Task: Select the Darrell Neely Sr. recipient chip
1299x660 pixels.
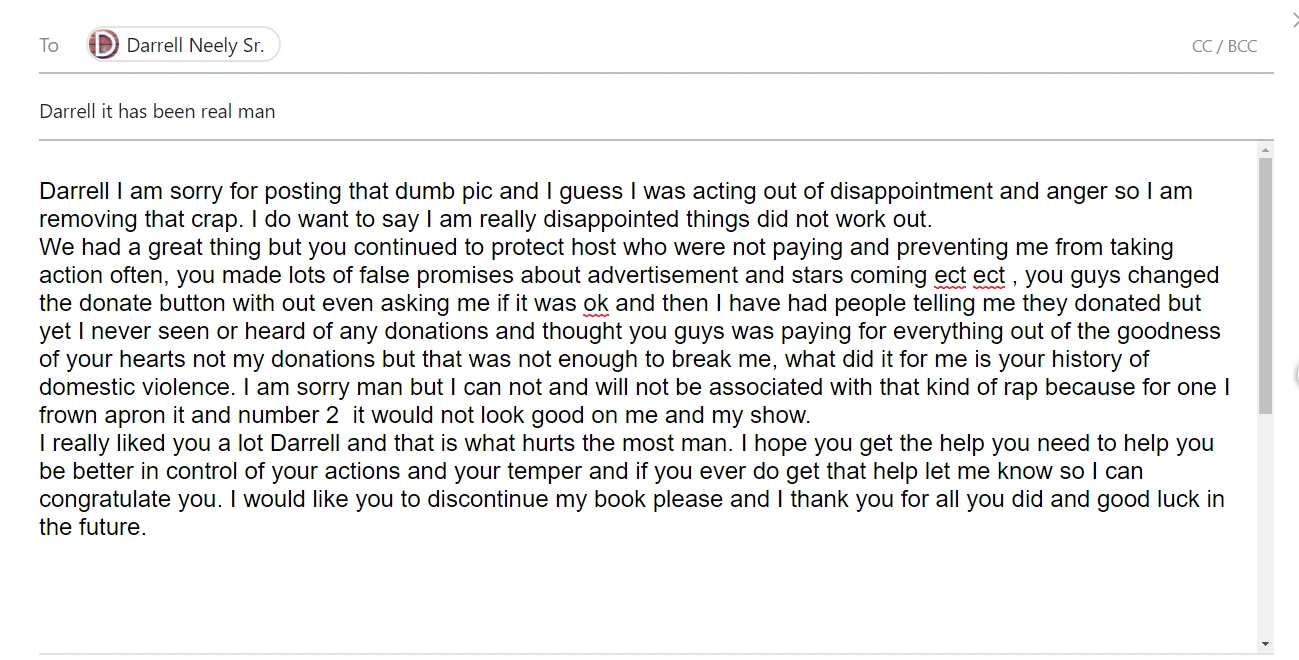Action: (x=183, y=45)
